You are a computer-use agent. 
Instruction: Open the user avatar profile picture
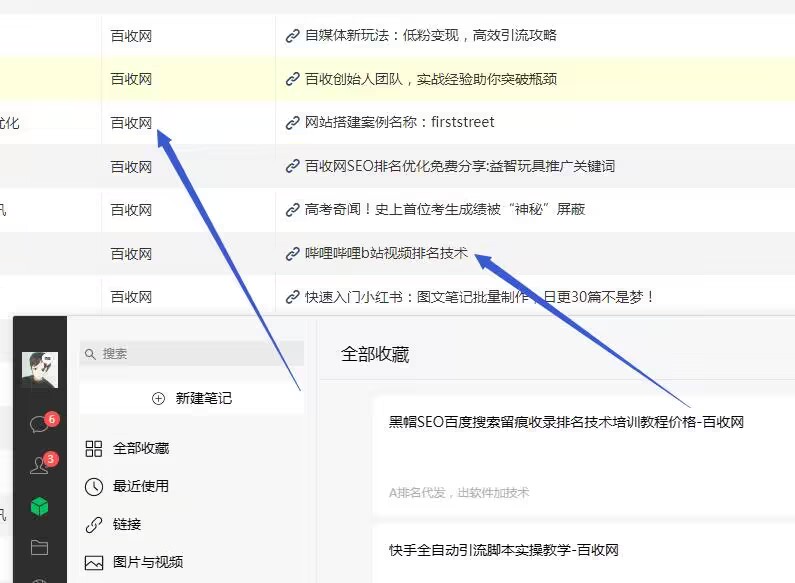point(40,370)
